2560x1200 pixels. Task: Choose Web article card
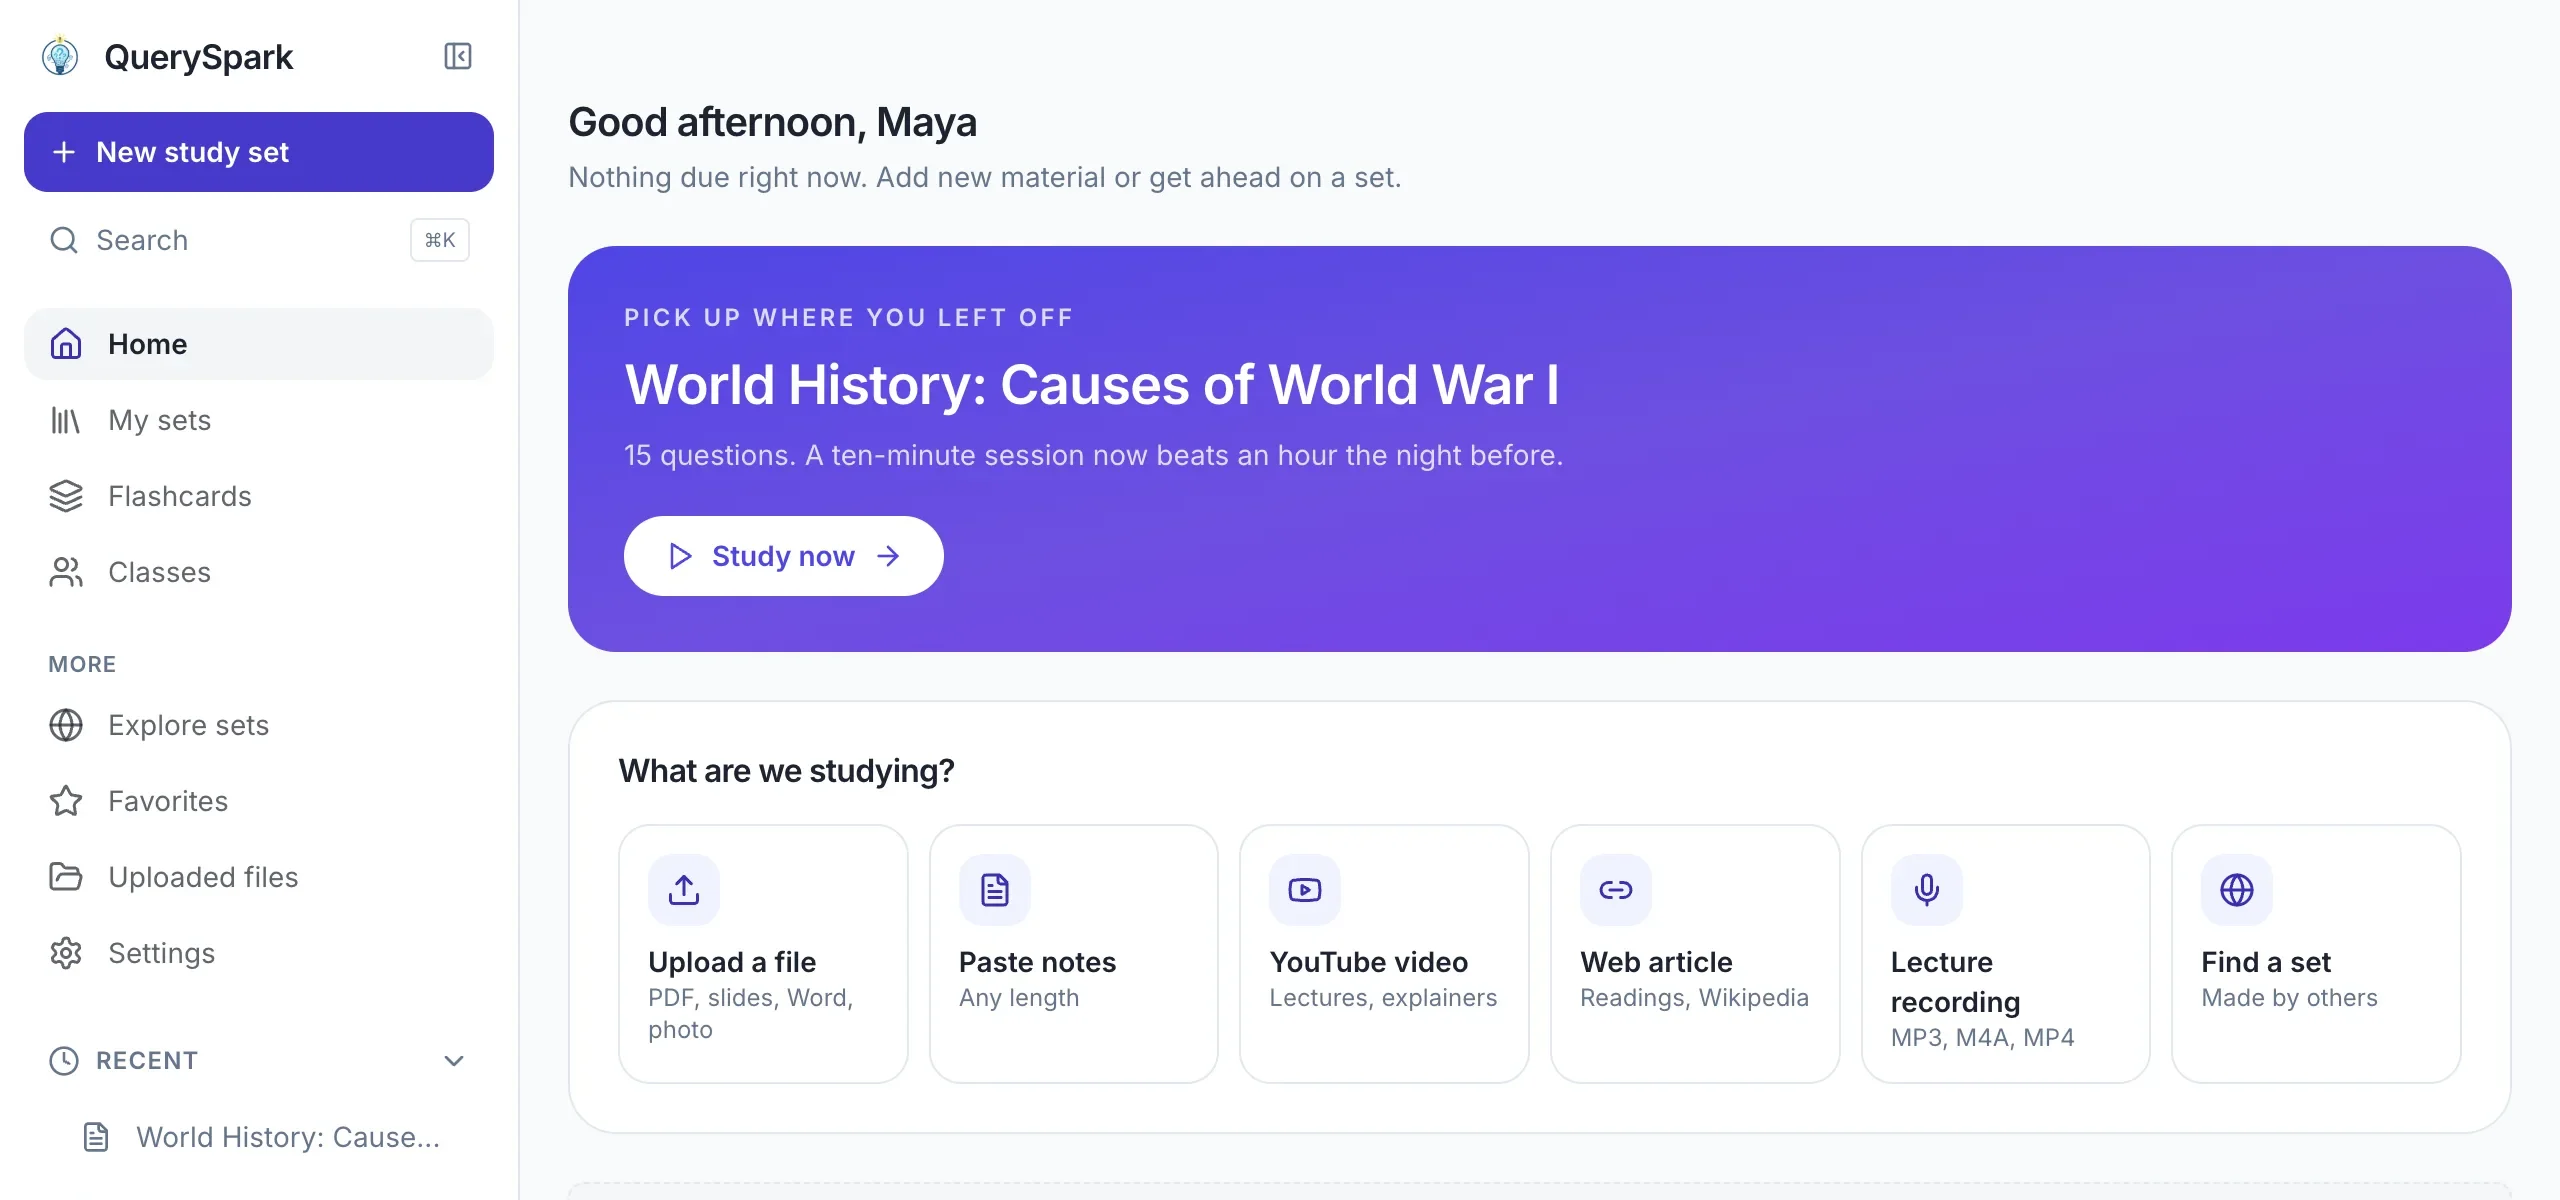click(1695, 954)
